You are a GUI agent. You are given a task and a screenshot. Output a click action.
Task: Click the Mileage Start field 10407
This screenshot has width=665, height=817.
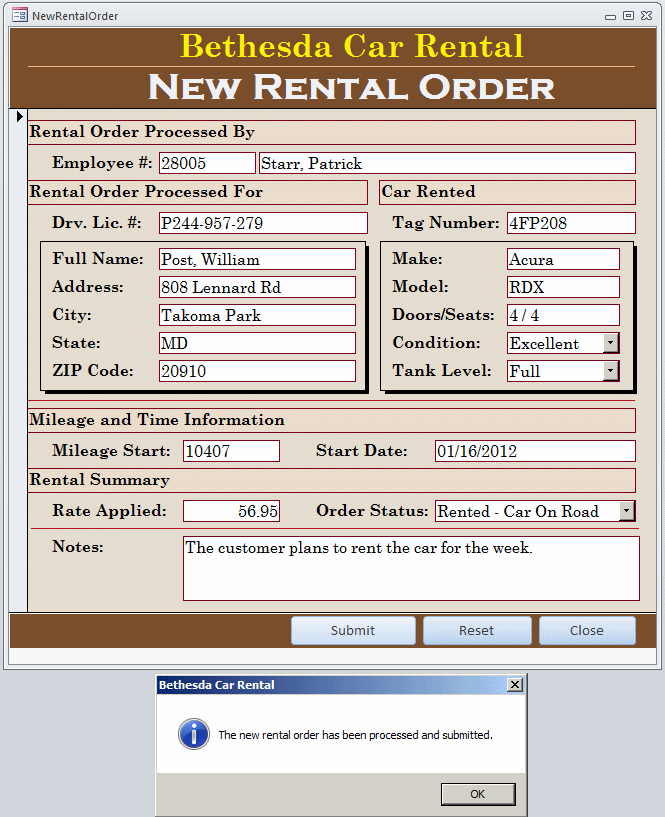(x=231, y=451)
